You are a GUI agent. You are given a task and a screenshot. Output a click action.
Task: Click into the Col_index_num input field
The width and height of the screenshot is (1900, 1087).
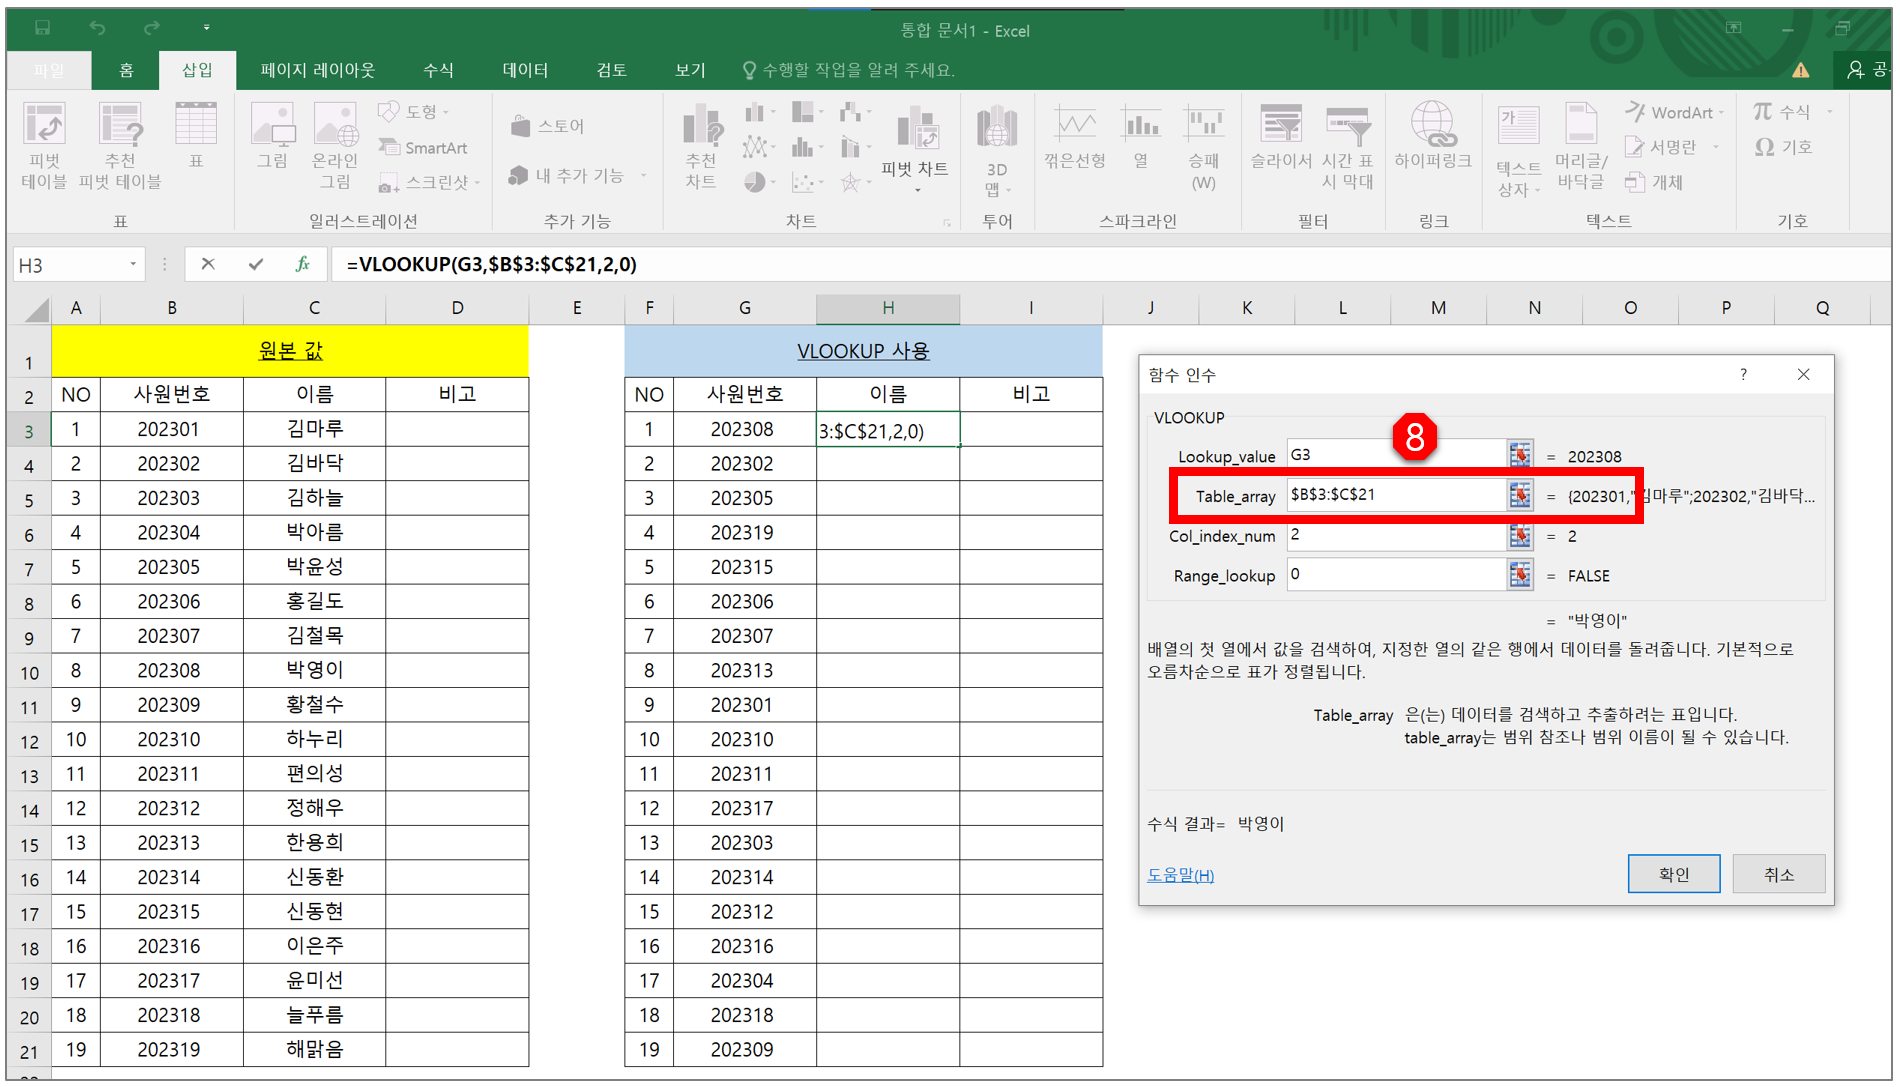1396,535
